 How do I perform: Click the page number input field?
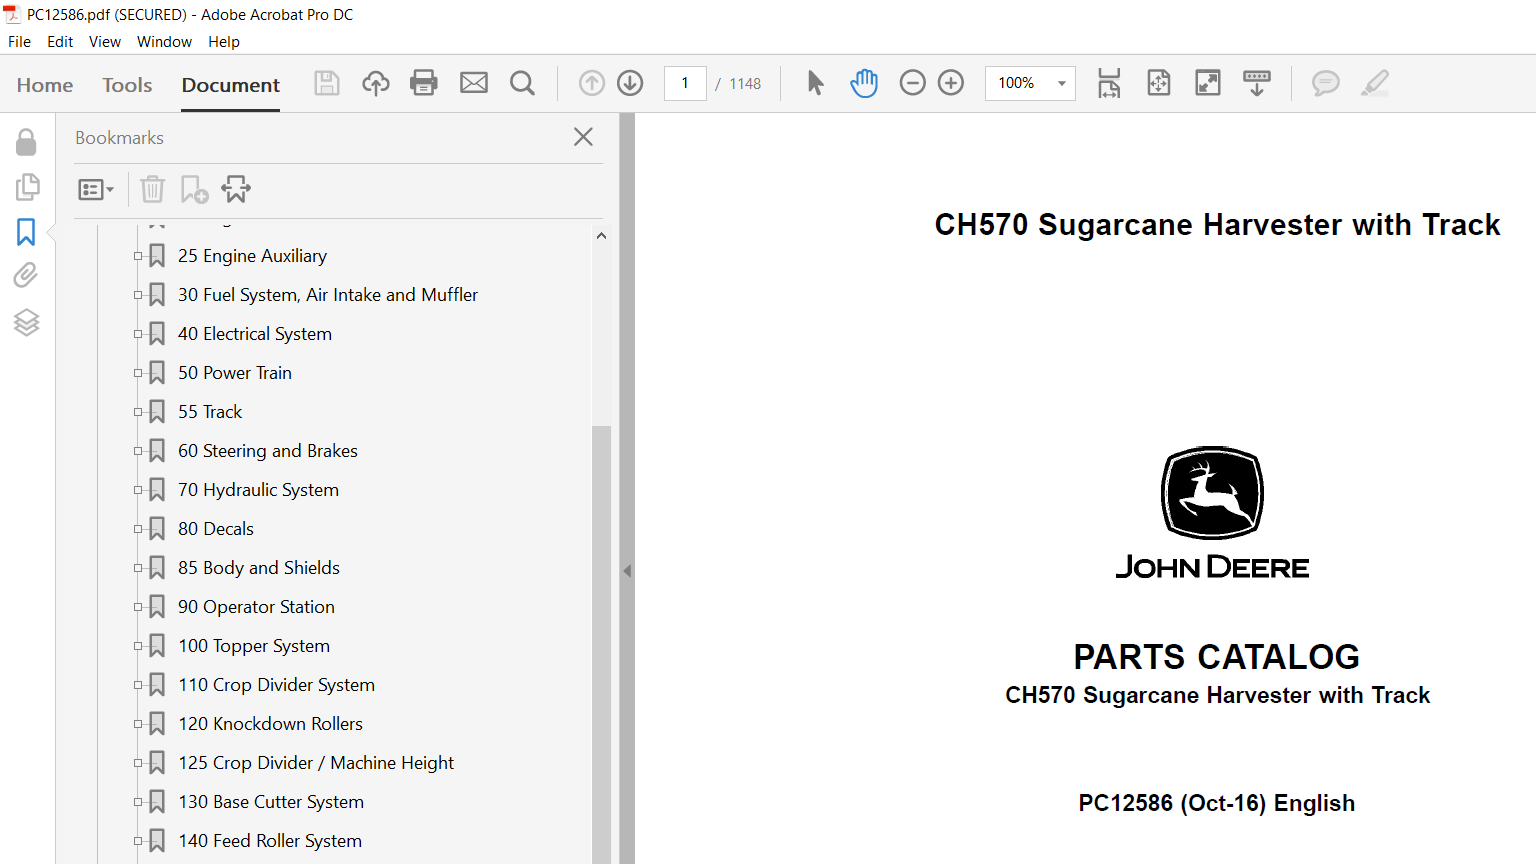click(x=685, y=83)
